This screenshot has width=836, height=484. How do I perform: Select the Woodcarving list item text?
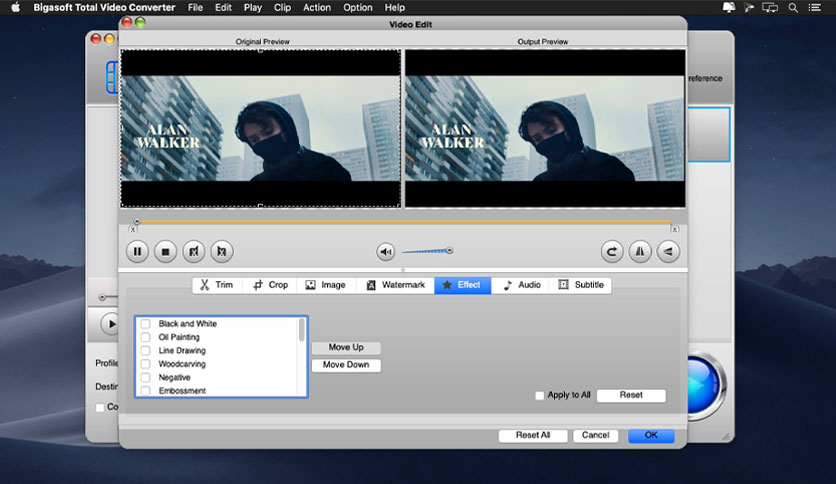pos(182,364)
